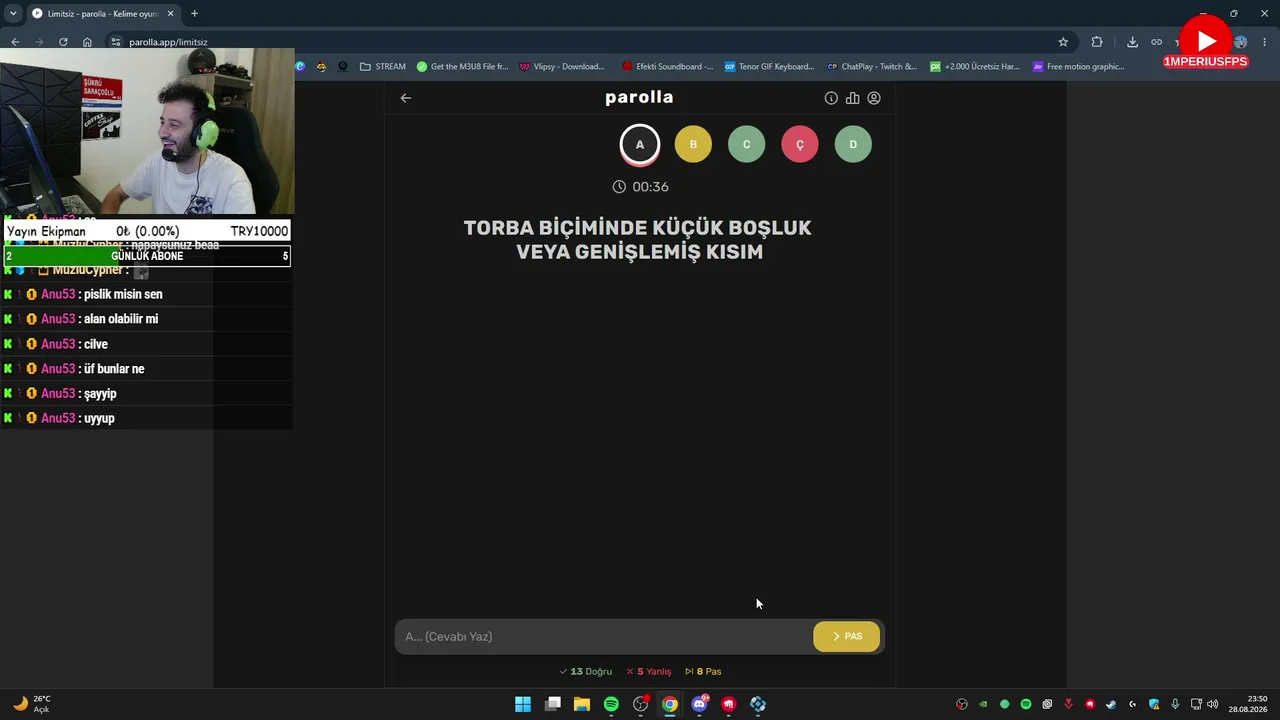The height and width of the screenshot is (720, 1280).
Task: Click the webcam overlay video
Action: [x=147, y=131]
